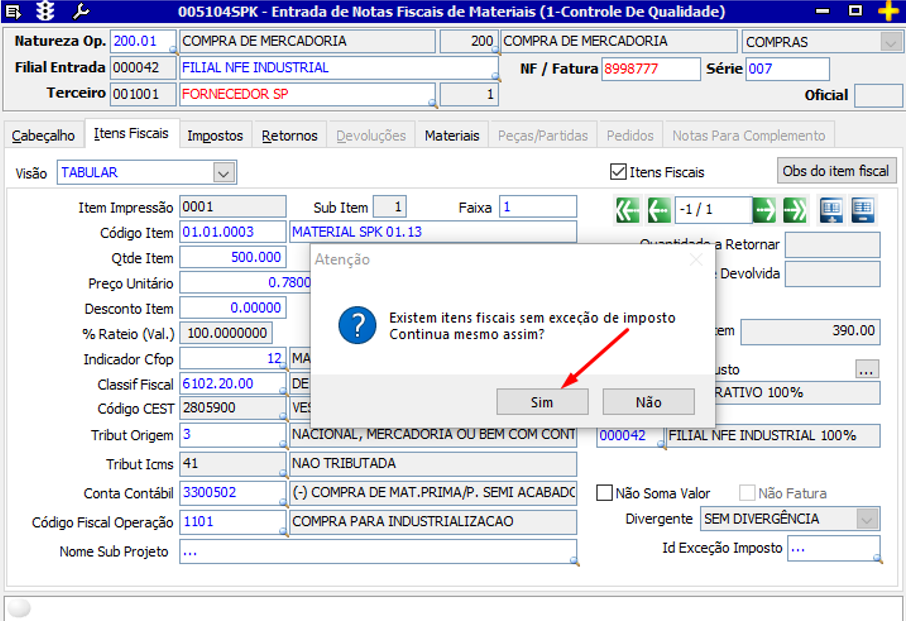This screenshot has width=906, height=628.
Task: Expand the Divergente SEM DIVERGÊNCIA dropdown
Action: tap(867, 519)
